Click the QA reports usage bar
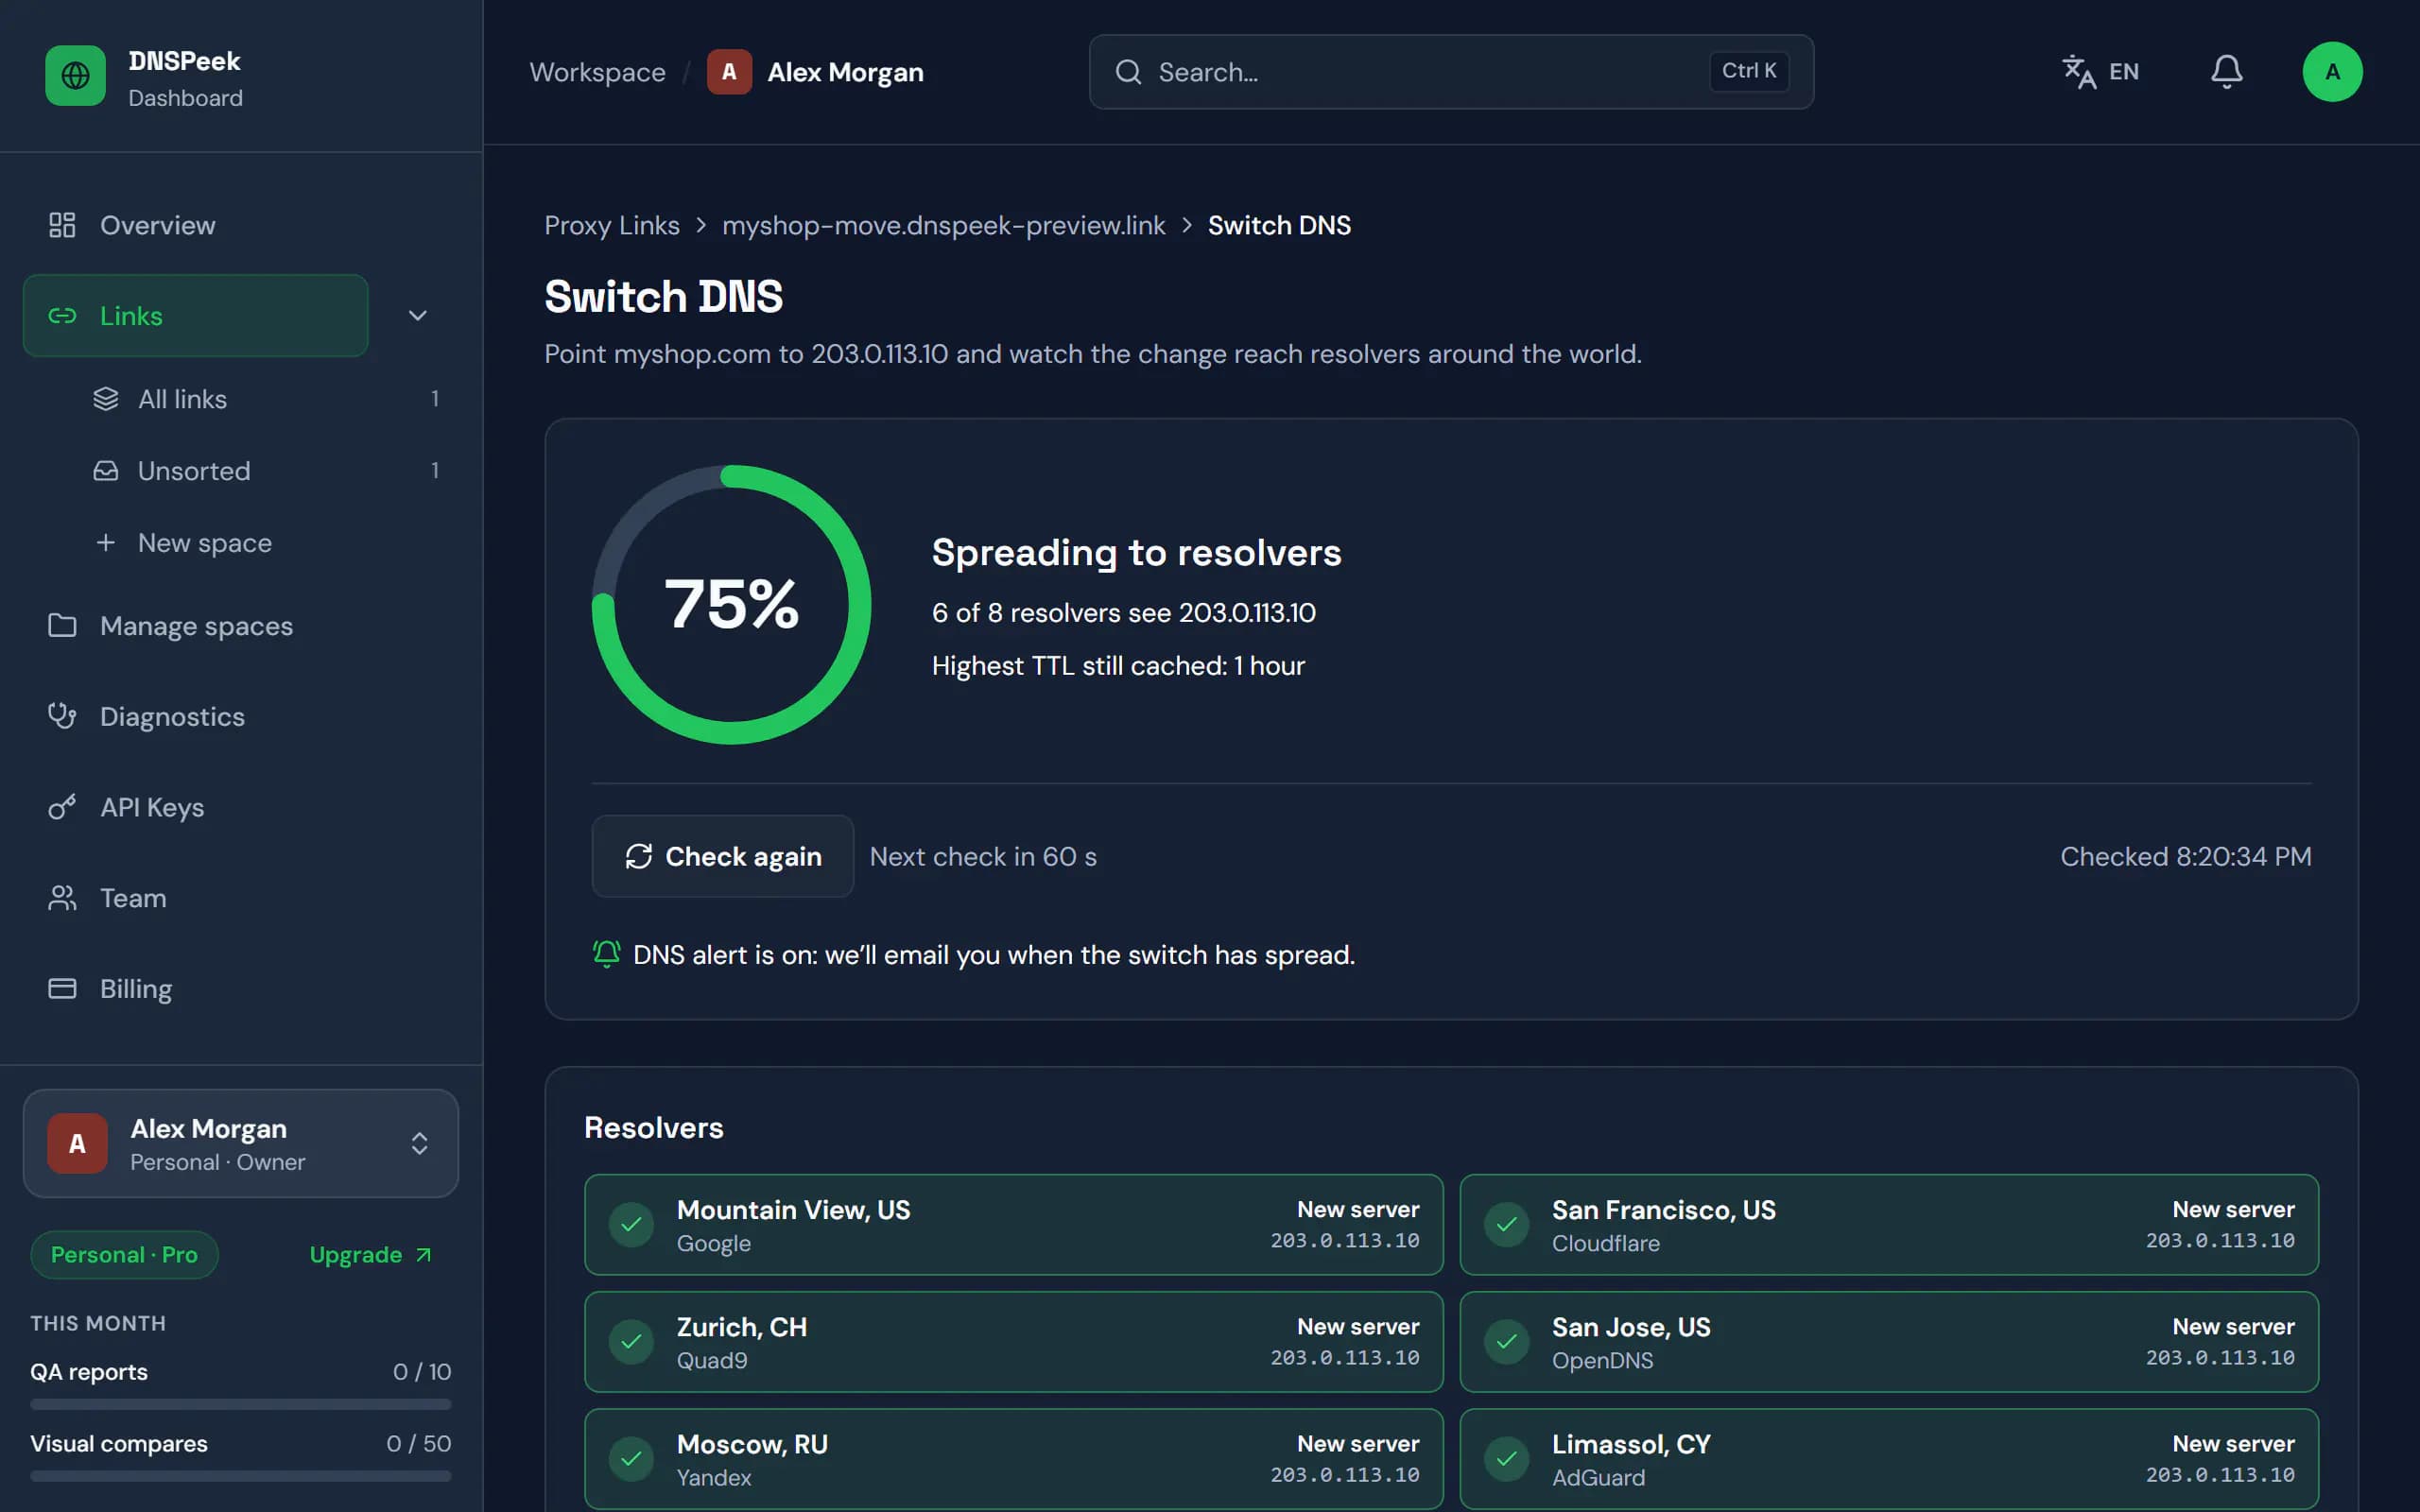Screen dimensions: 2420x1512 241,1404
